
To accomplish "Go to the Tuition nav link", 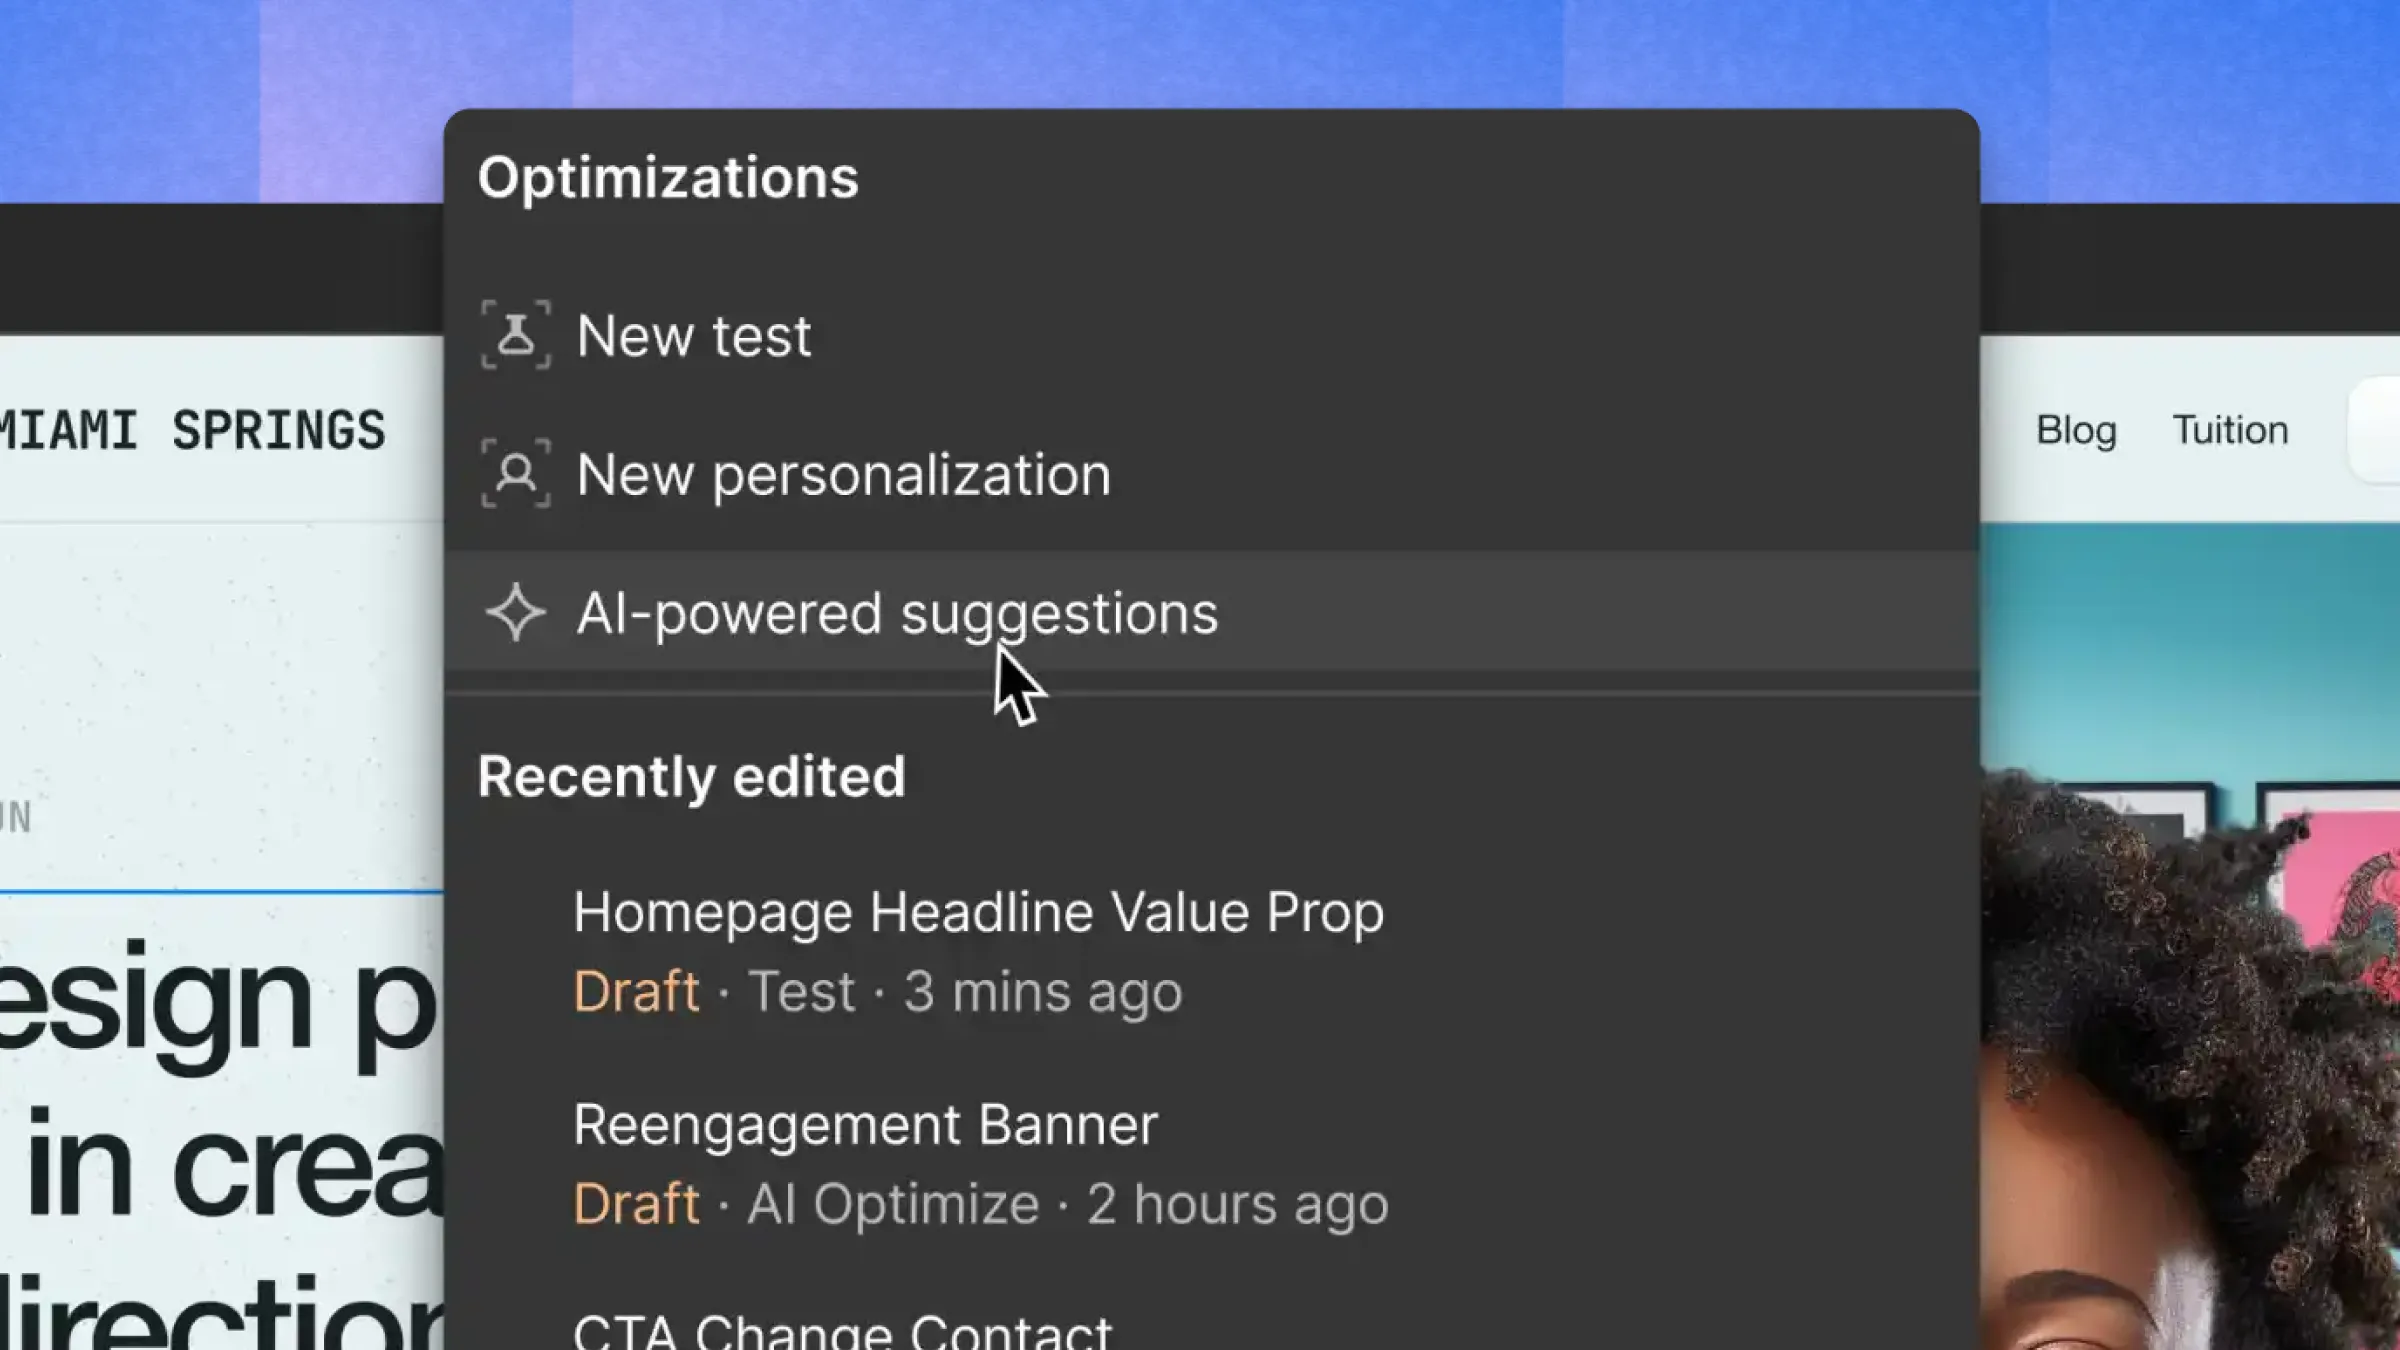I will point(2229,429).
